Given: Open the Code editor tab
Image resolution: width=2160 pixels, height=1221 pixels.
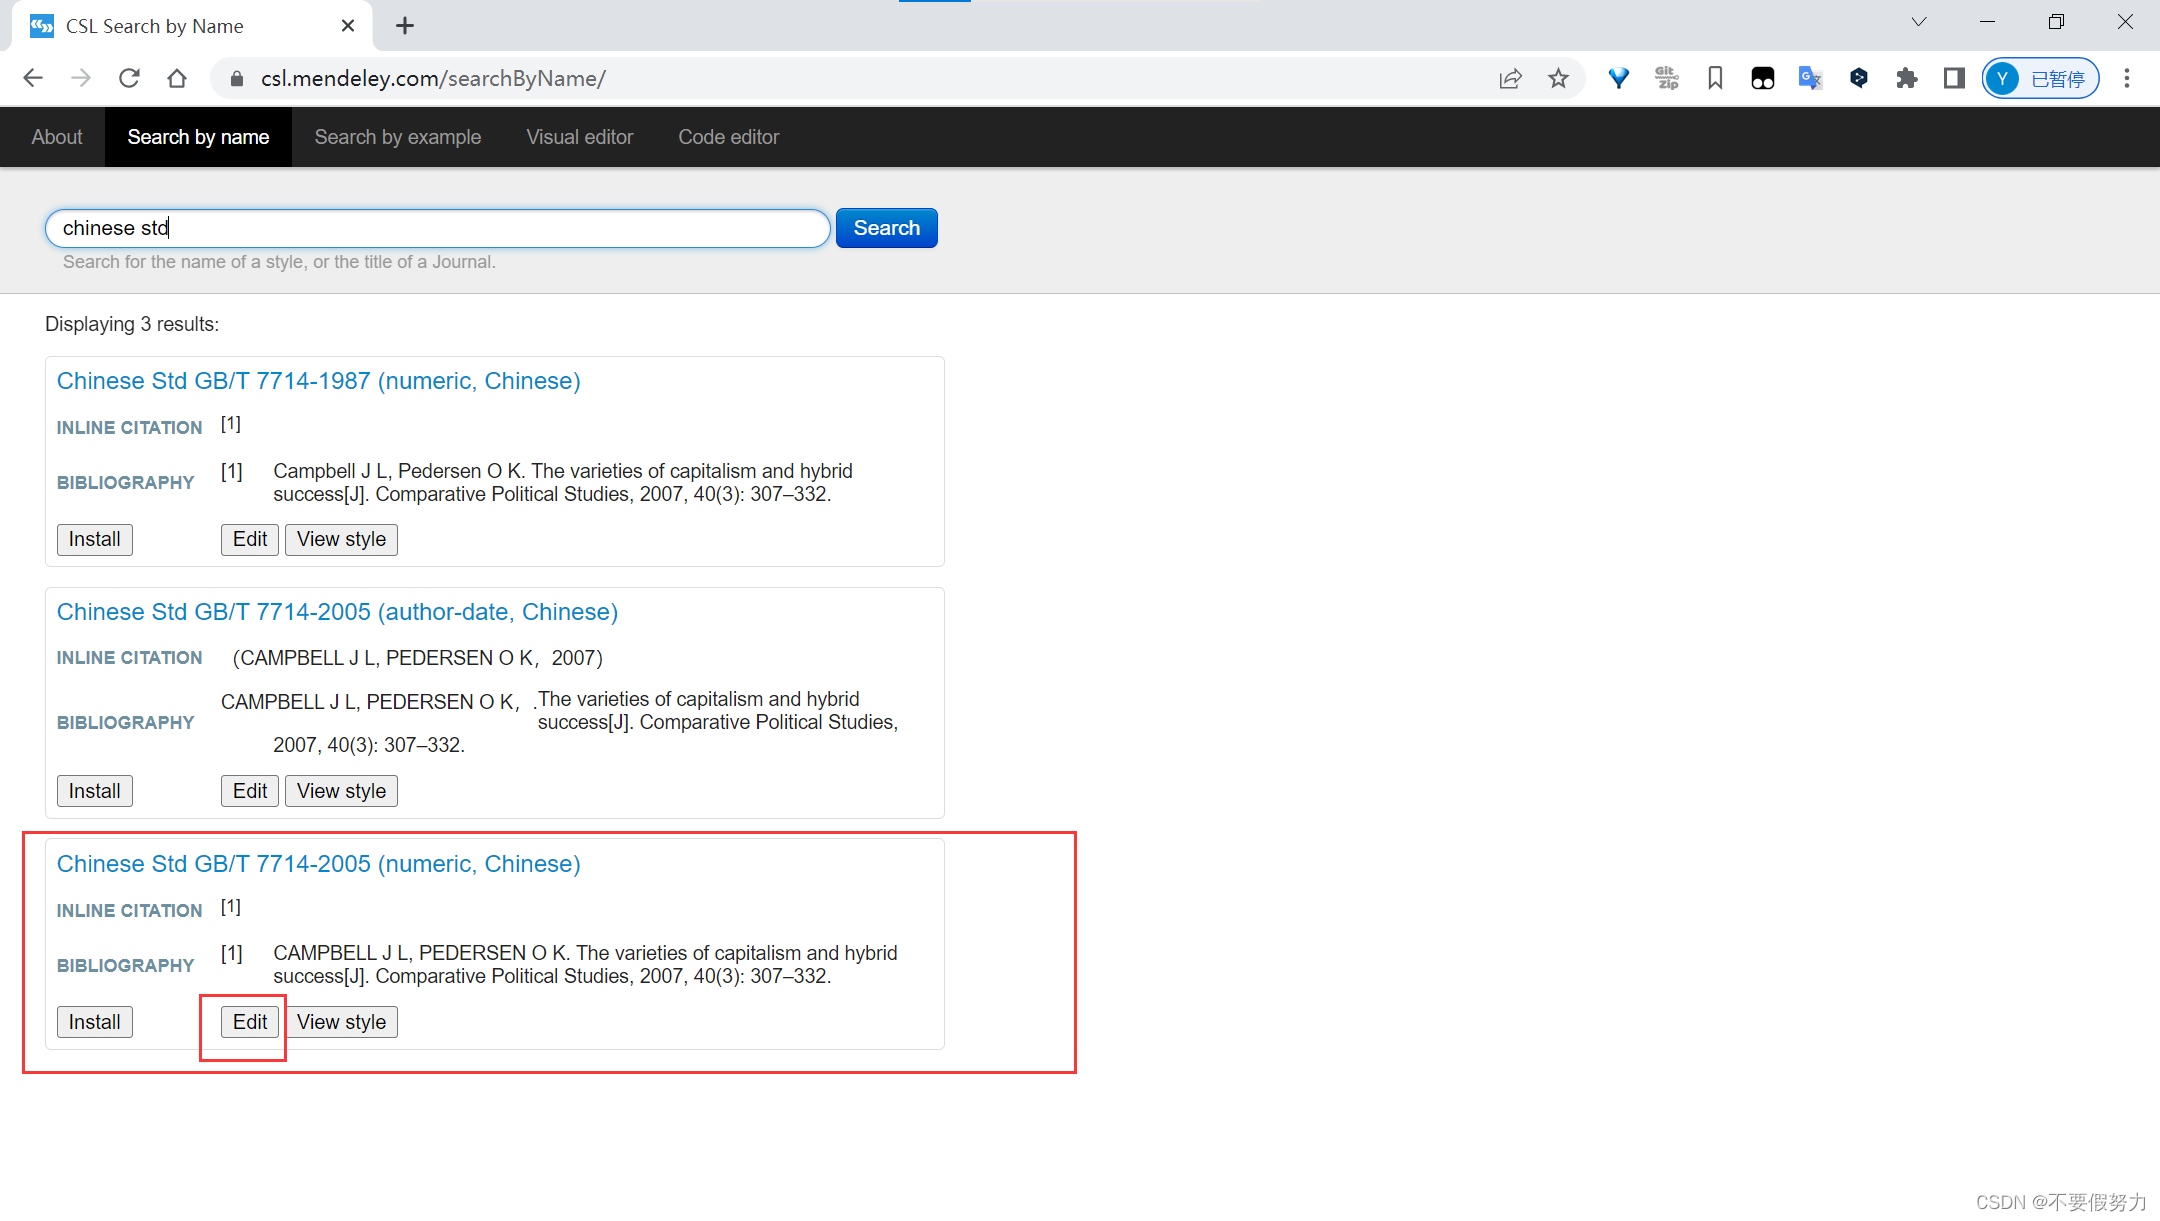Looking at the screenshot, I should coord(728,137).
